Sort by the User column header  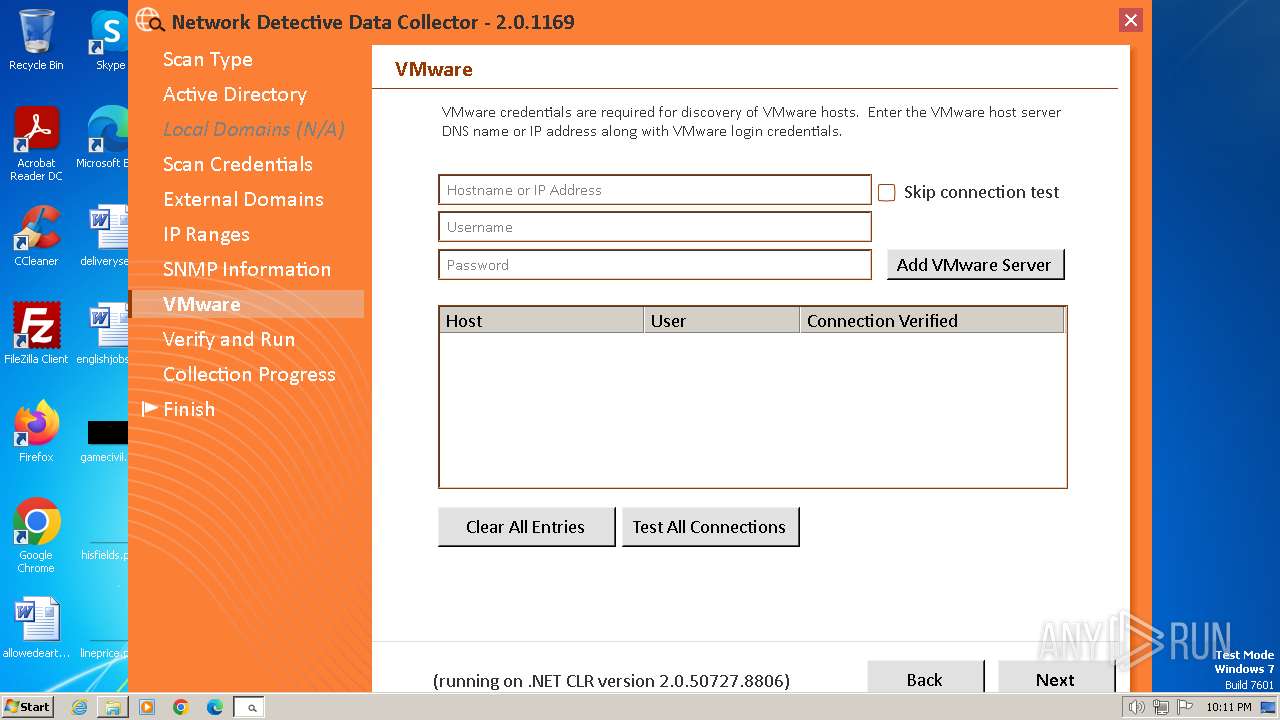click(722, 320)
